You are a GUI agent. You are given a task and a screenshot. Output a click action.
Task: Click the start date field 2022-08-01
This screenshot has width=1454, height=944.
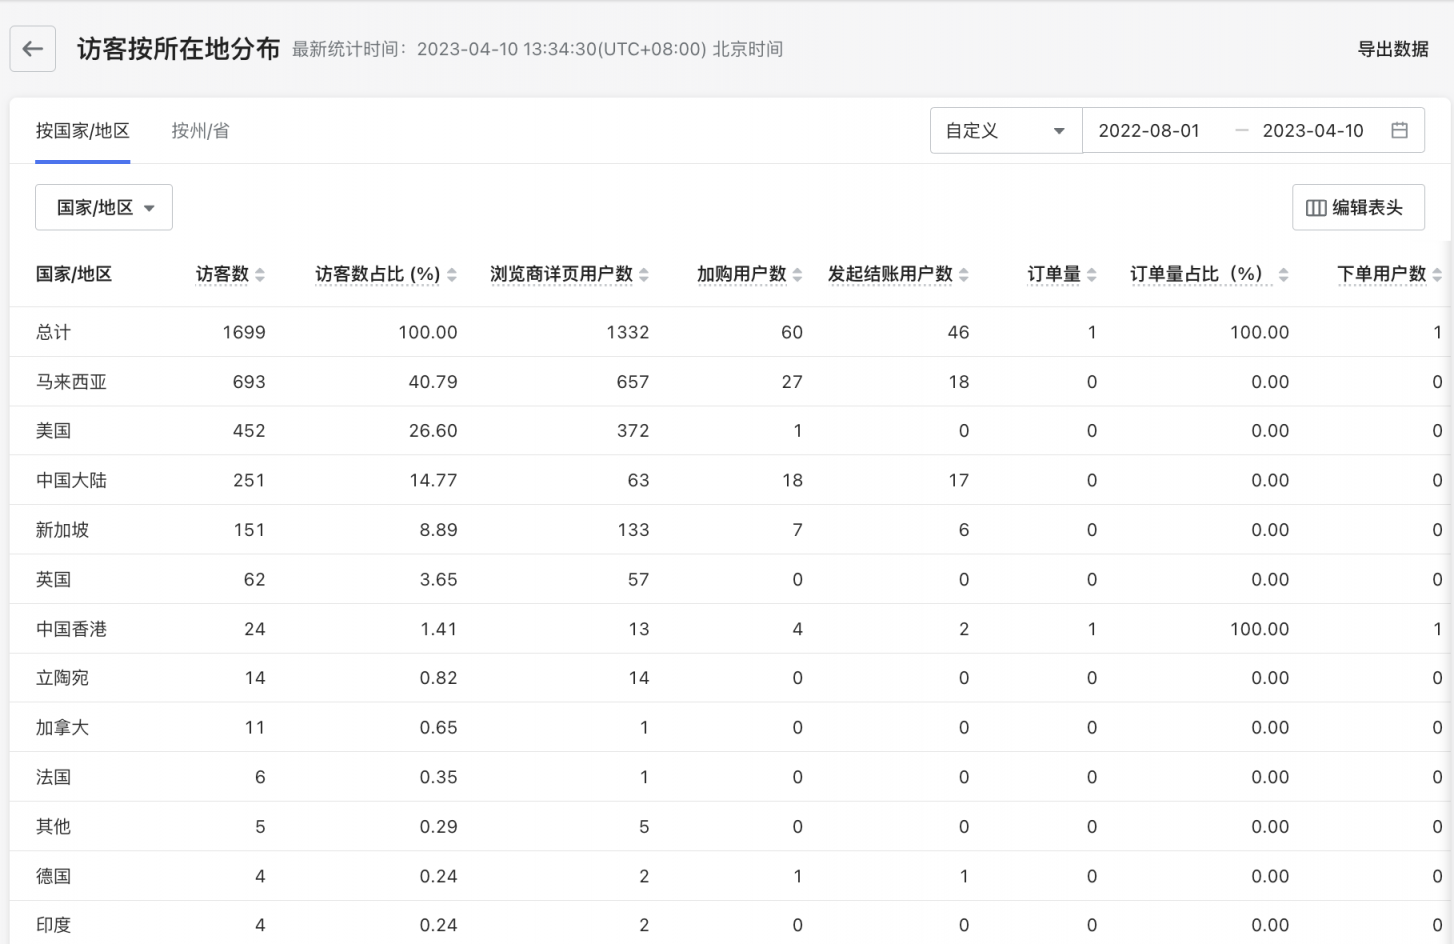1149,130
